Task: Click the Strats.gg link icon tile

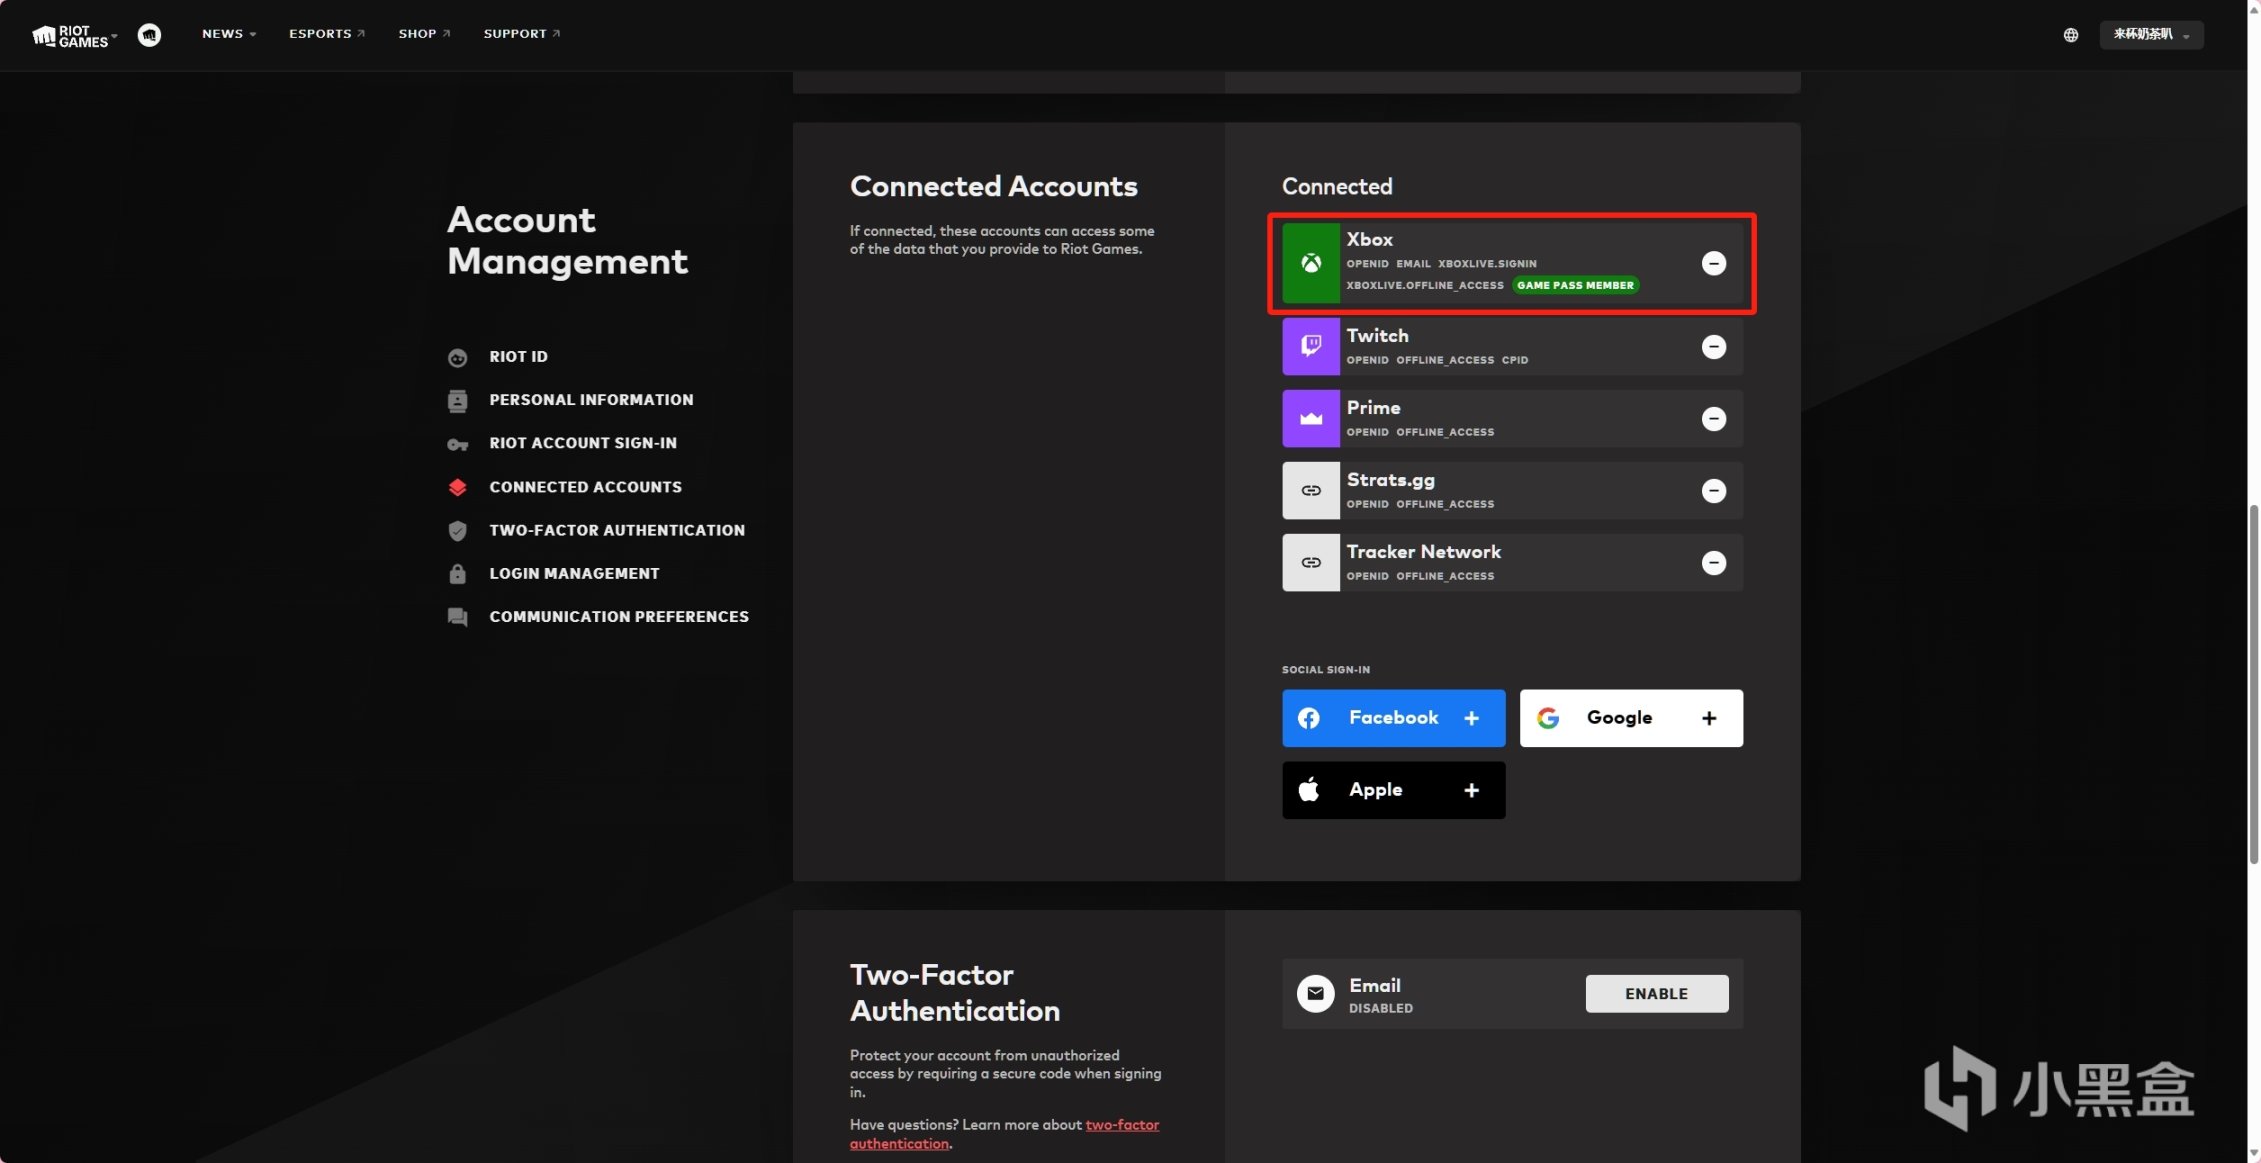Action: 1311,491
